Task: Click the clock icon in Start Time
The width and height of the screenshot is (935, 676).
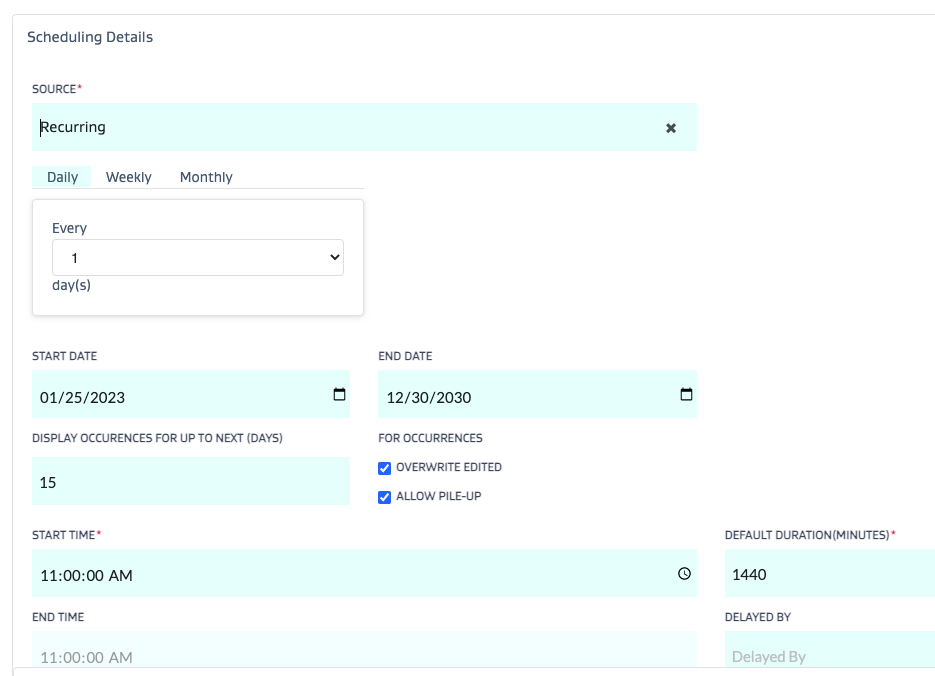Action: 684,574
